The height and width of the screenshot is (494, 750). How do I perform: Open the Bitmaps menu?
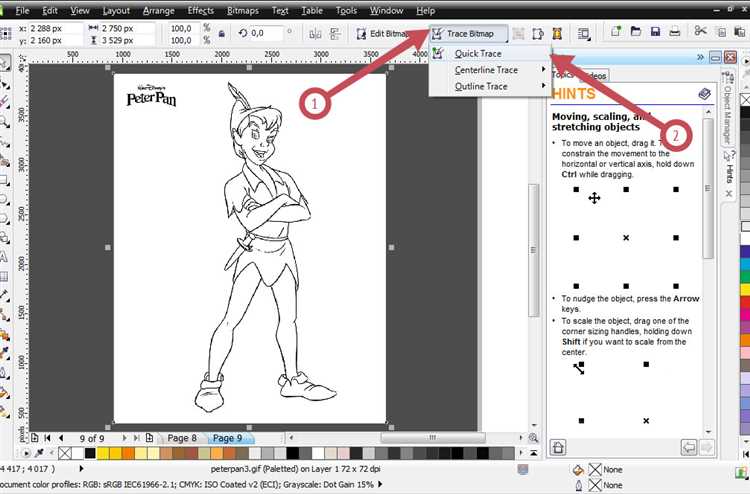click(245, 10)
